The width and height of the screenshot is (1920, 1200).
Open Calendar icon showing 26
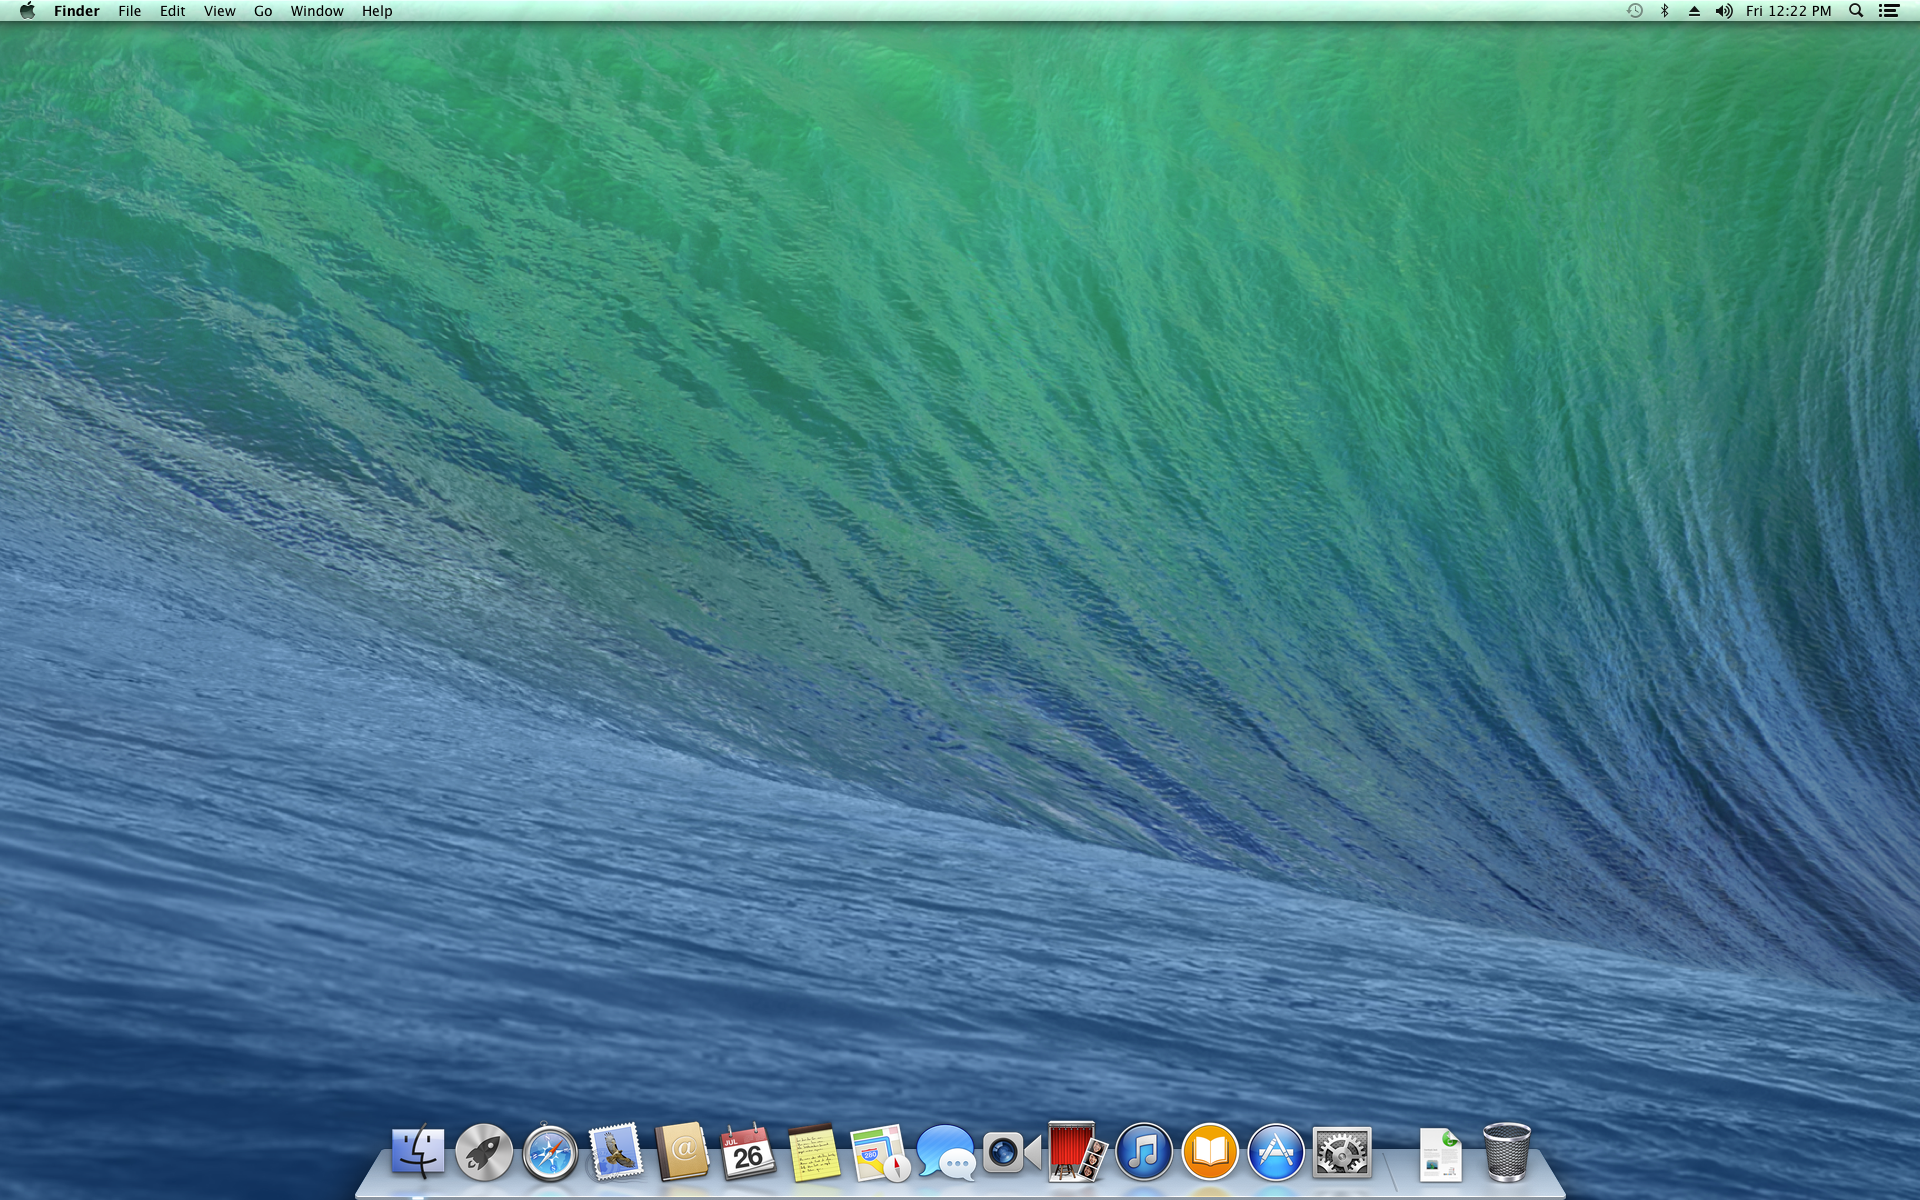pyautogui.click(x=748, y=1152)
